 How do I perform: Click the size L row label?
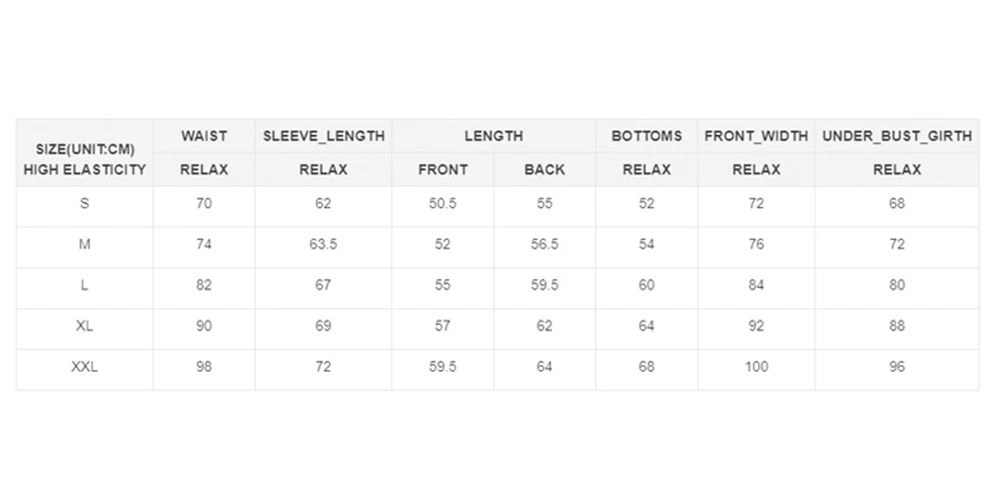(84, 286)
